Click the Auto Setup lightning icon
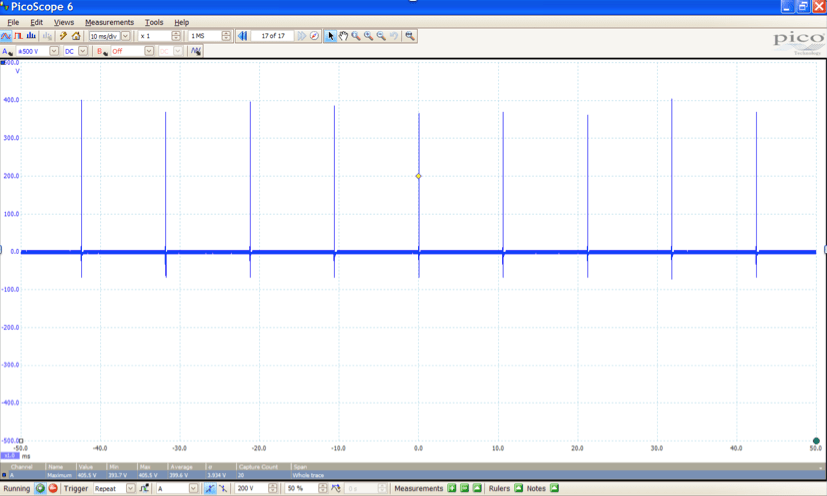 click(63, 36)
